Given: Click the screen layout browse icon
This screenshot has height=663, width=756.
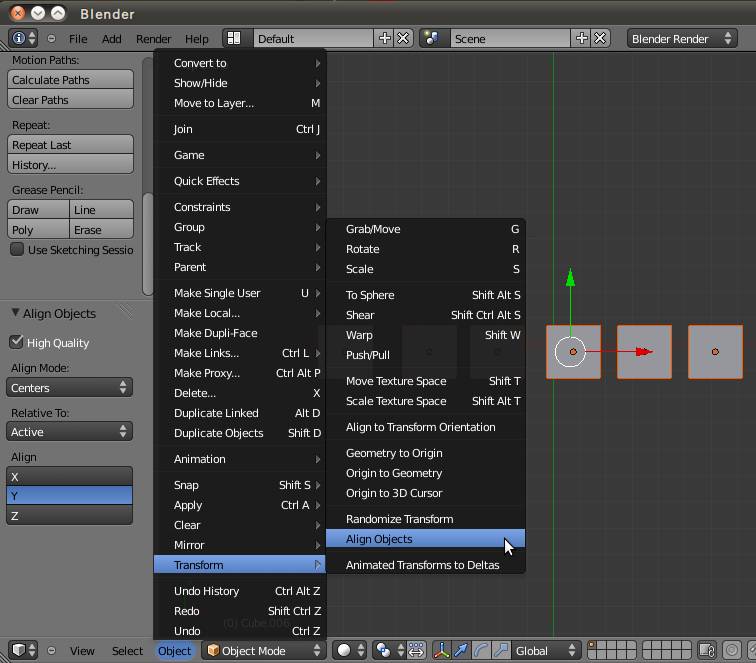Looking at the screenshot, I should coord(234,39).
